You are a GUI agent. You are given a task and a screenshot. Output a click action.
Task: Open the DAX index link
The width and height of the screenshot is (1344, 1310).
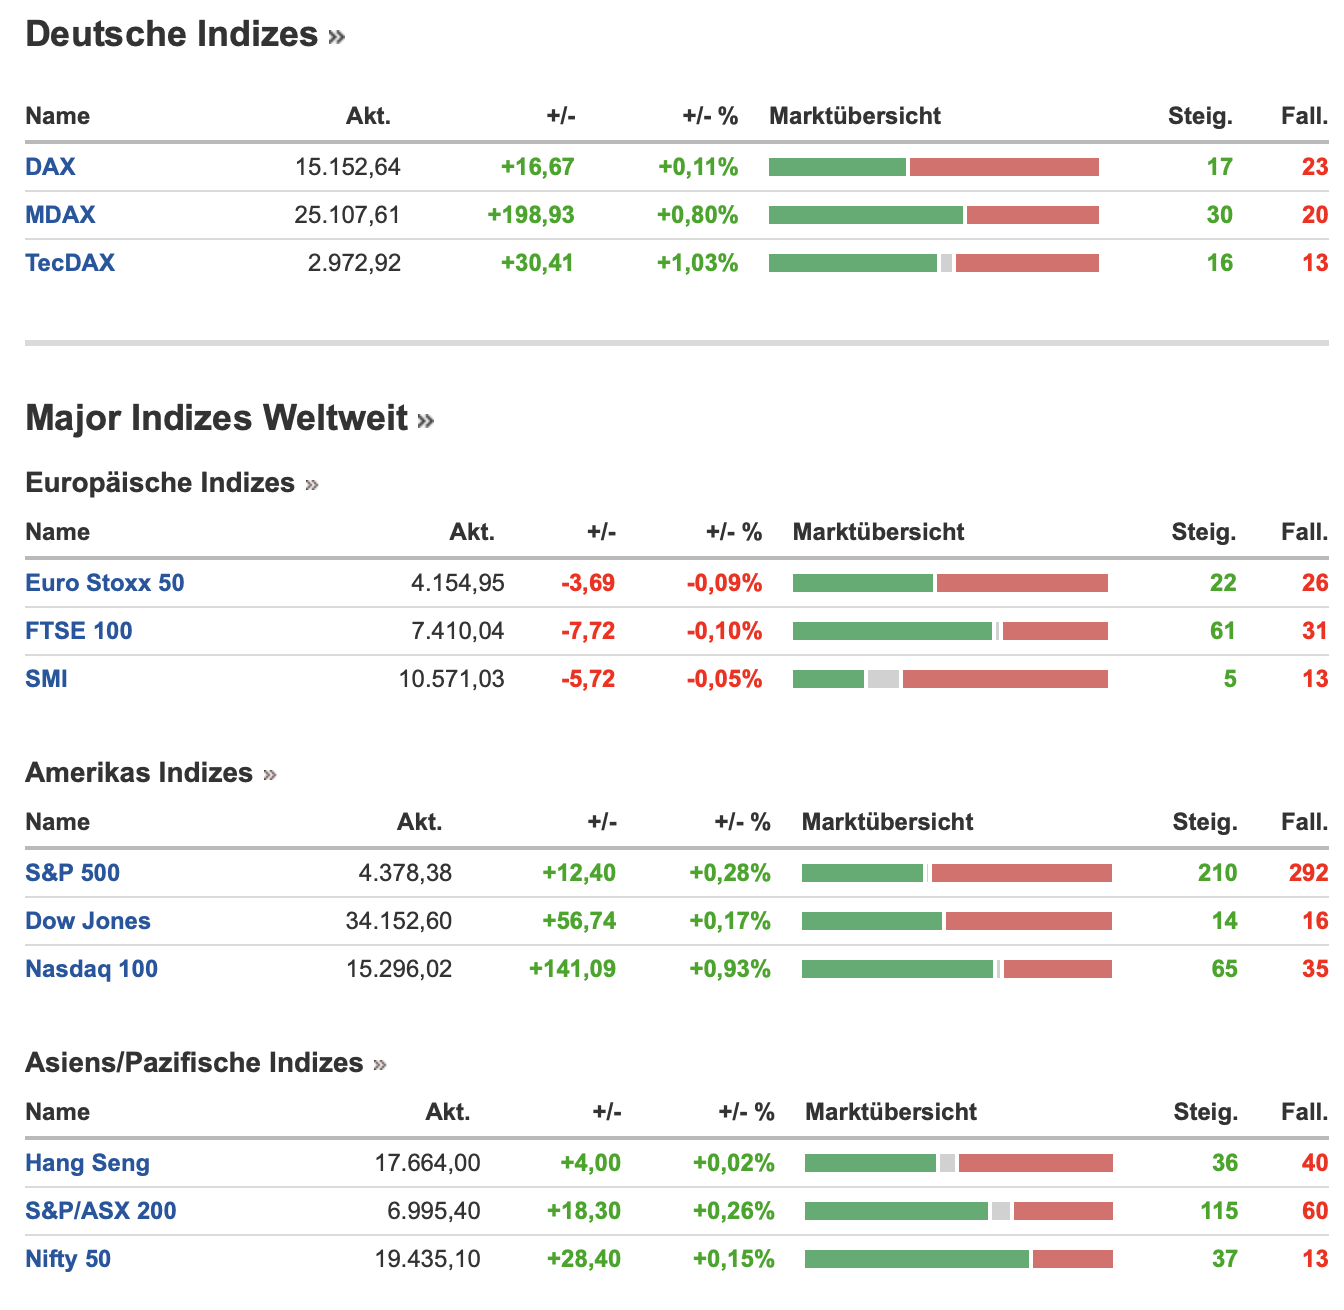50,167
